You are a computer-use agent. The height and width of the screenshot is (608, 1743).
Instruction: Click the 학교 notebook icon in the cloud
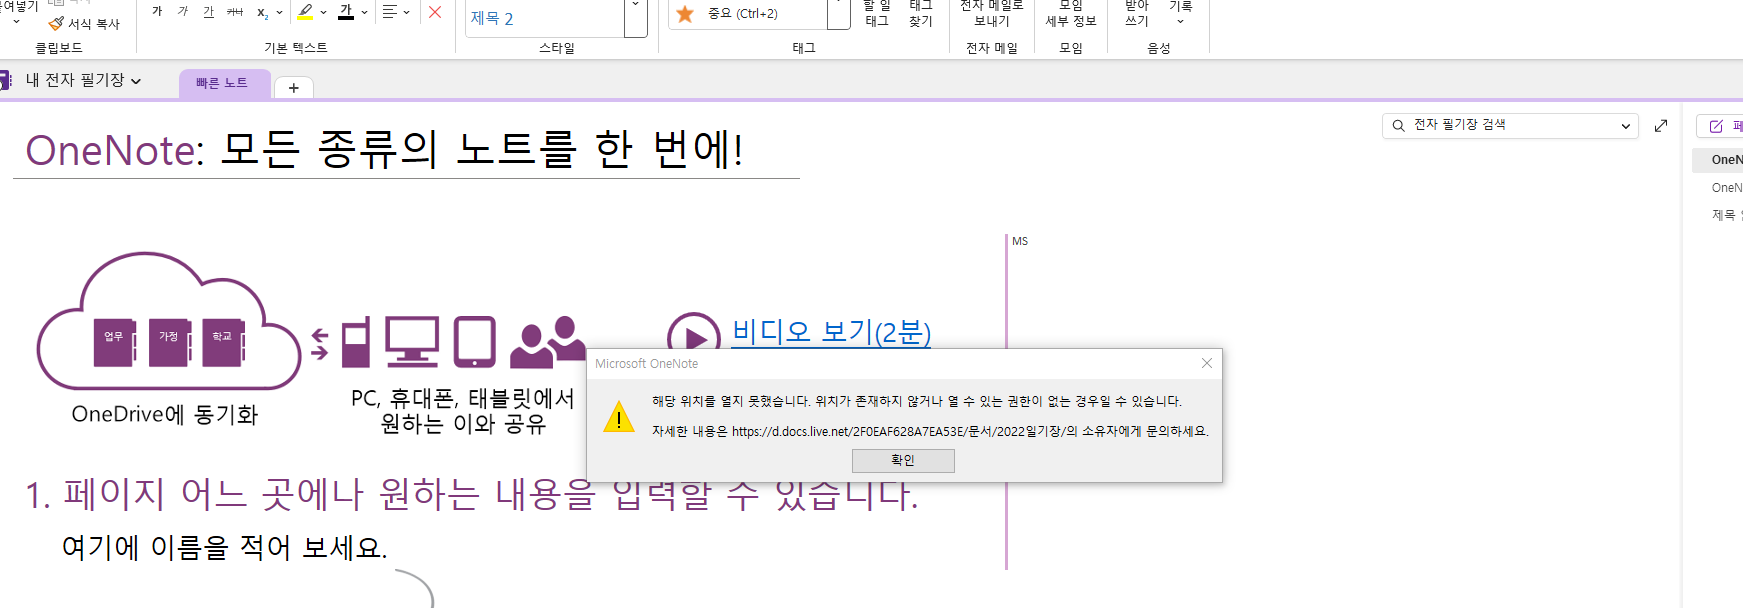(x=224, y=343)
